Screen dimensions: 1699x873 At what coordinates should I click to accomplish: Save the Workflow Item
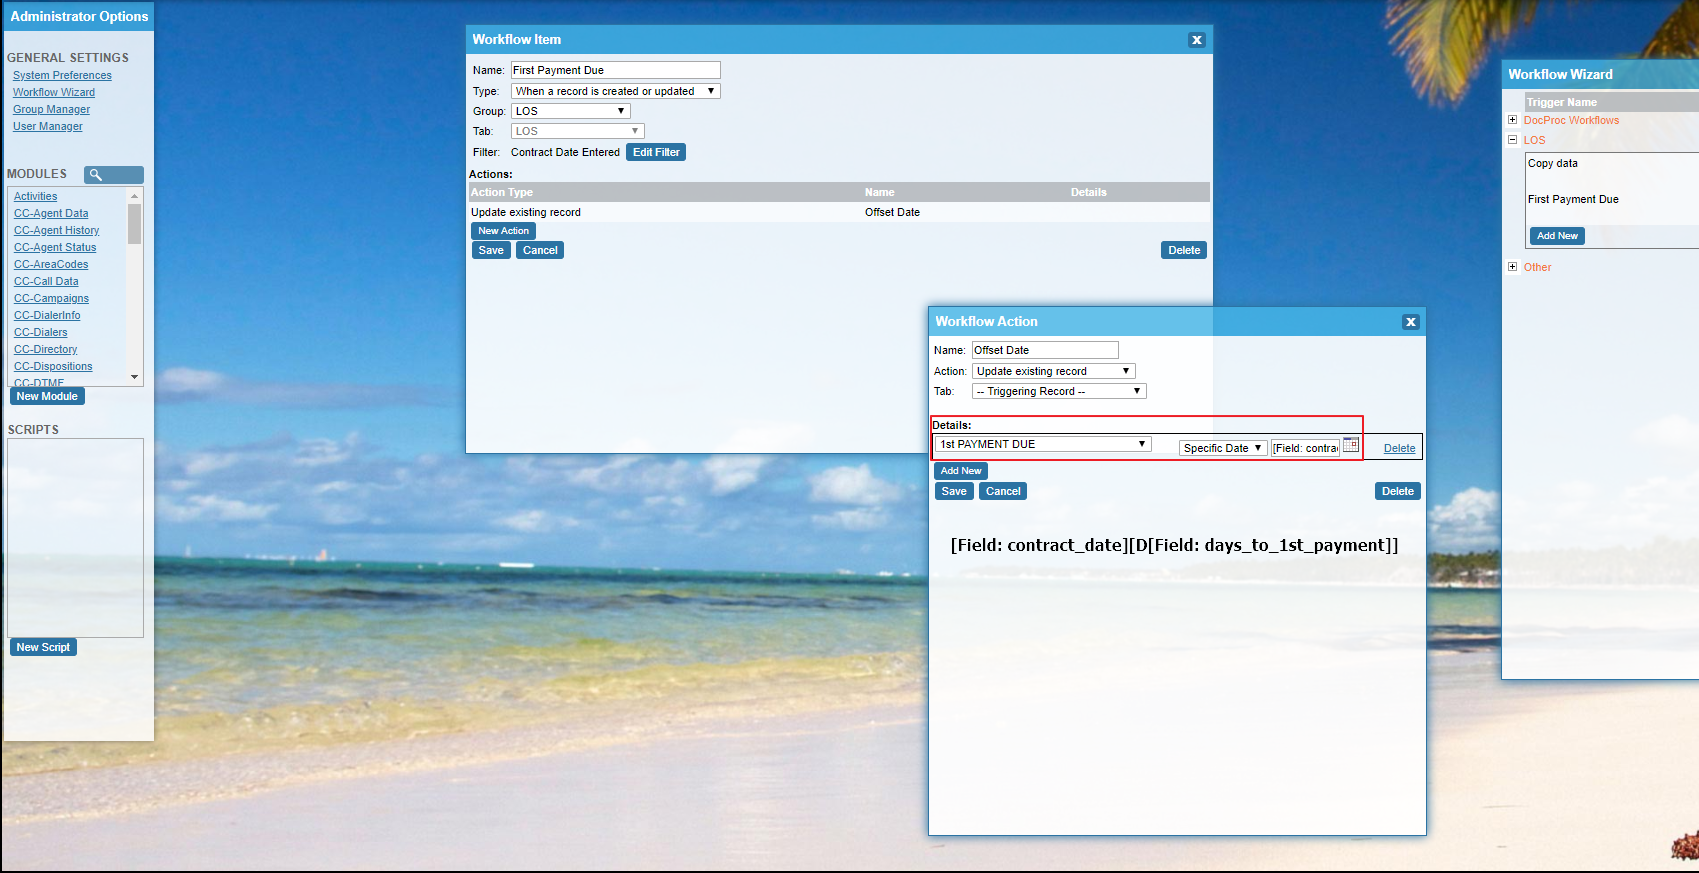pyautogui.click(x=491, y=250)
